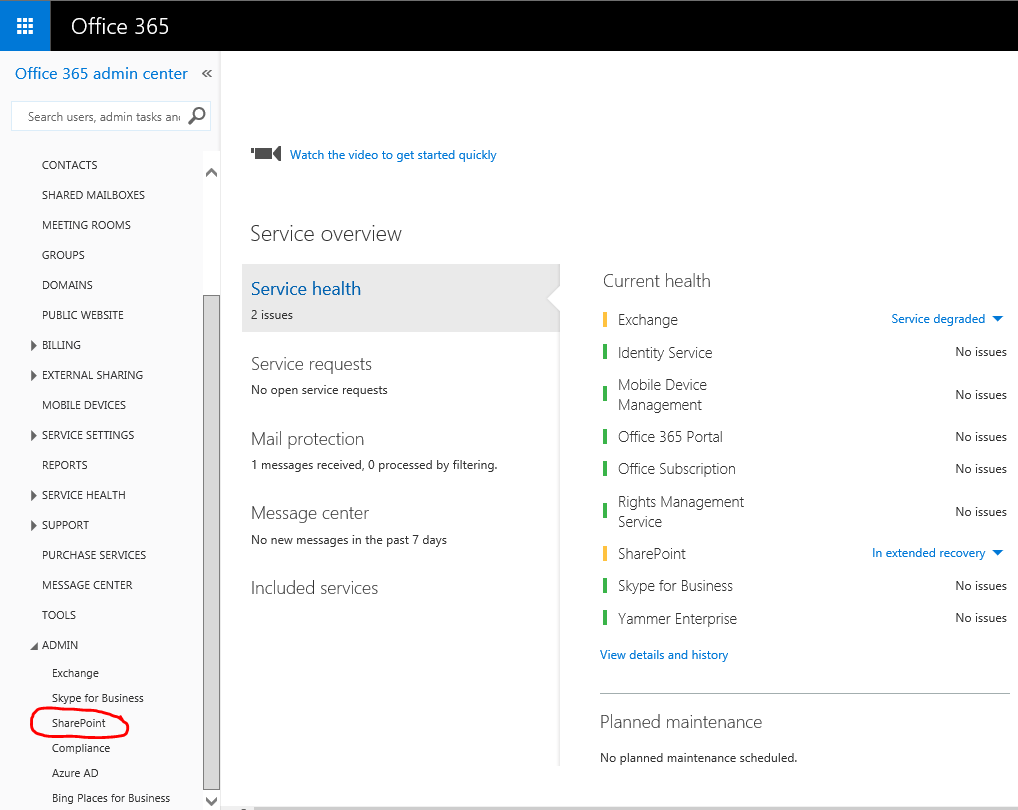Click the sidebar vertical scrollbar thumb
This screenshot has height=810, width=1018.
point(211,543)
